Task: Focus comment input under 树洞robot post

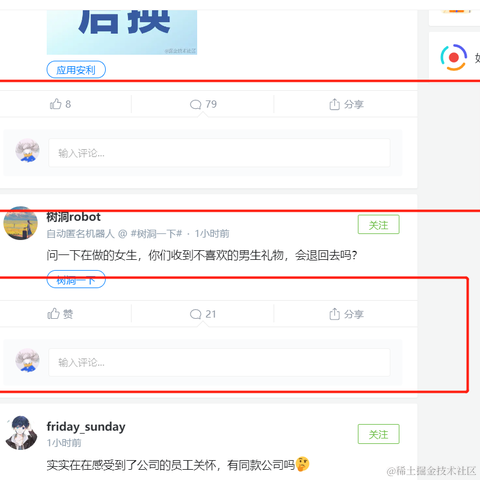Action: [219, 362]
